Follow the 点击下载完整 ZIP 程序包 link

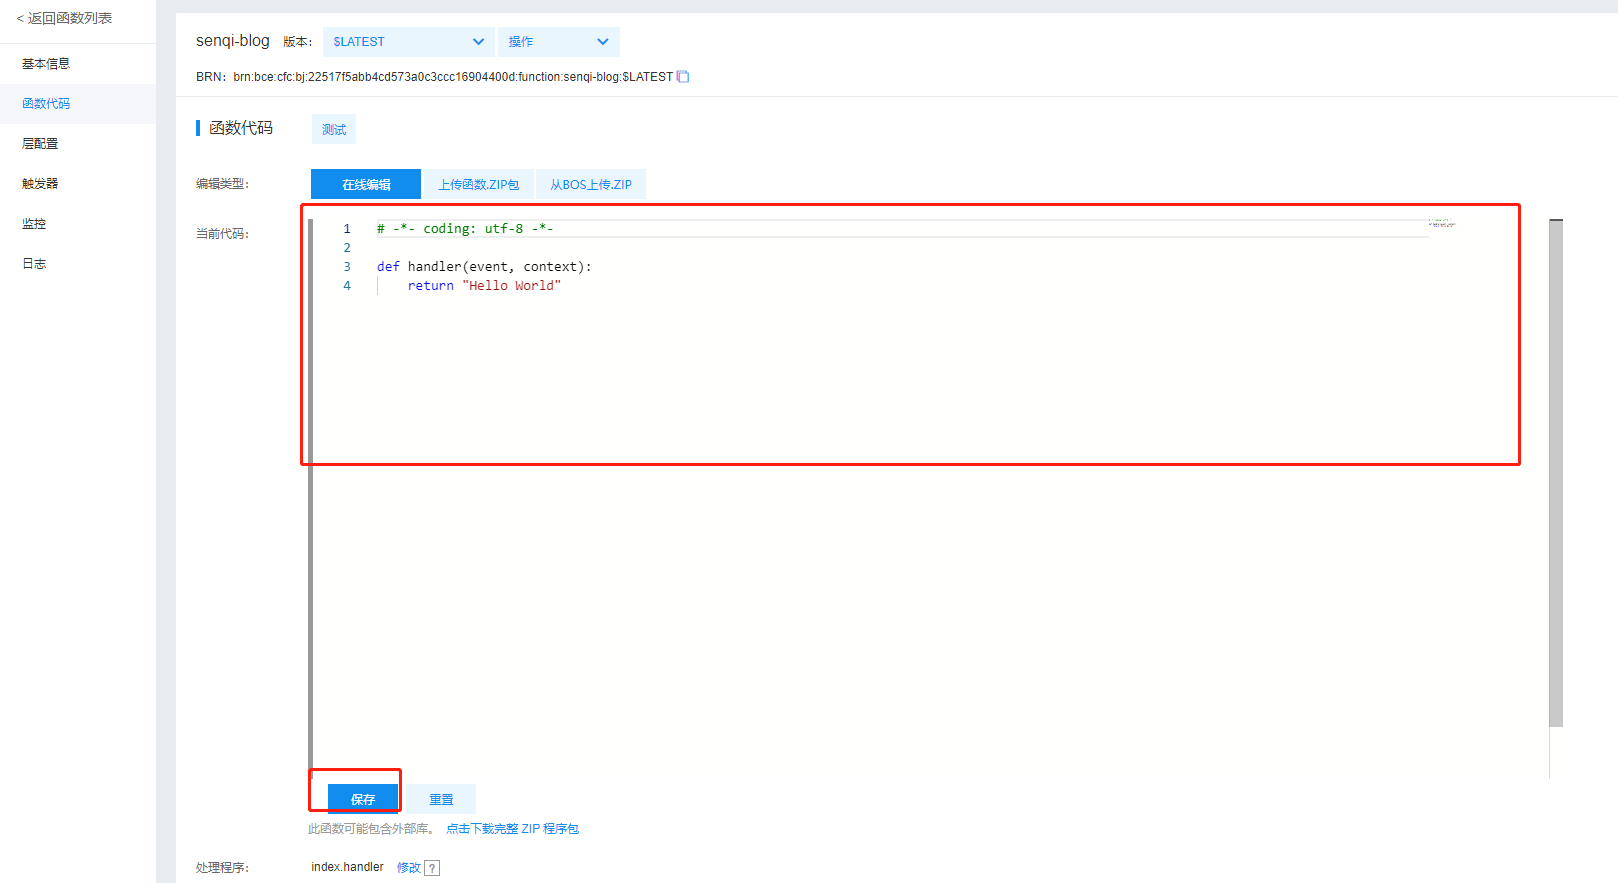[x=512, y=829]
